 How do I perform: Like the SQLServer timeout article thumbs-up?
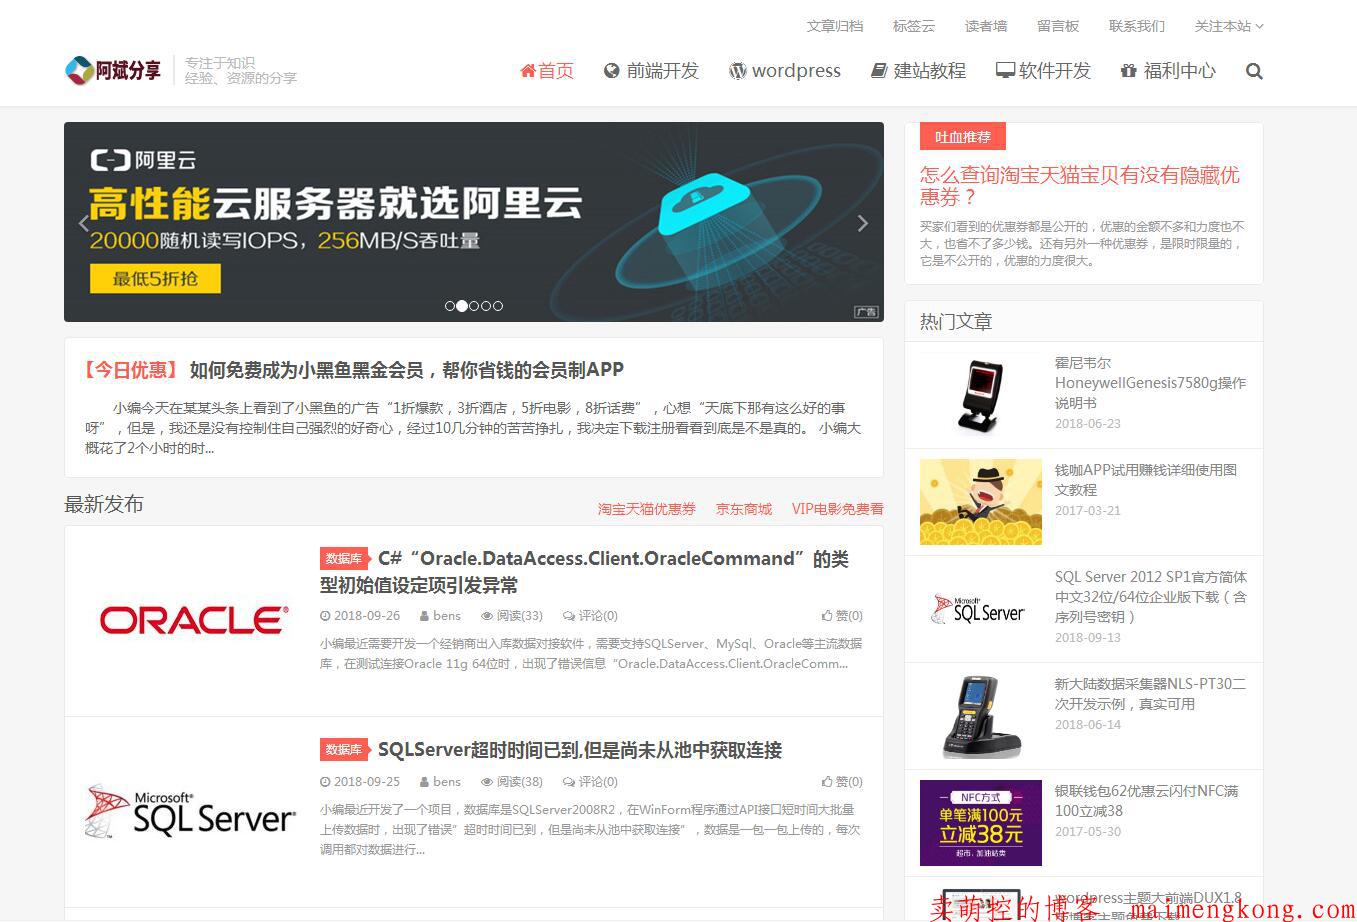842,782
